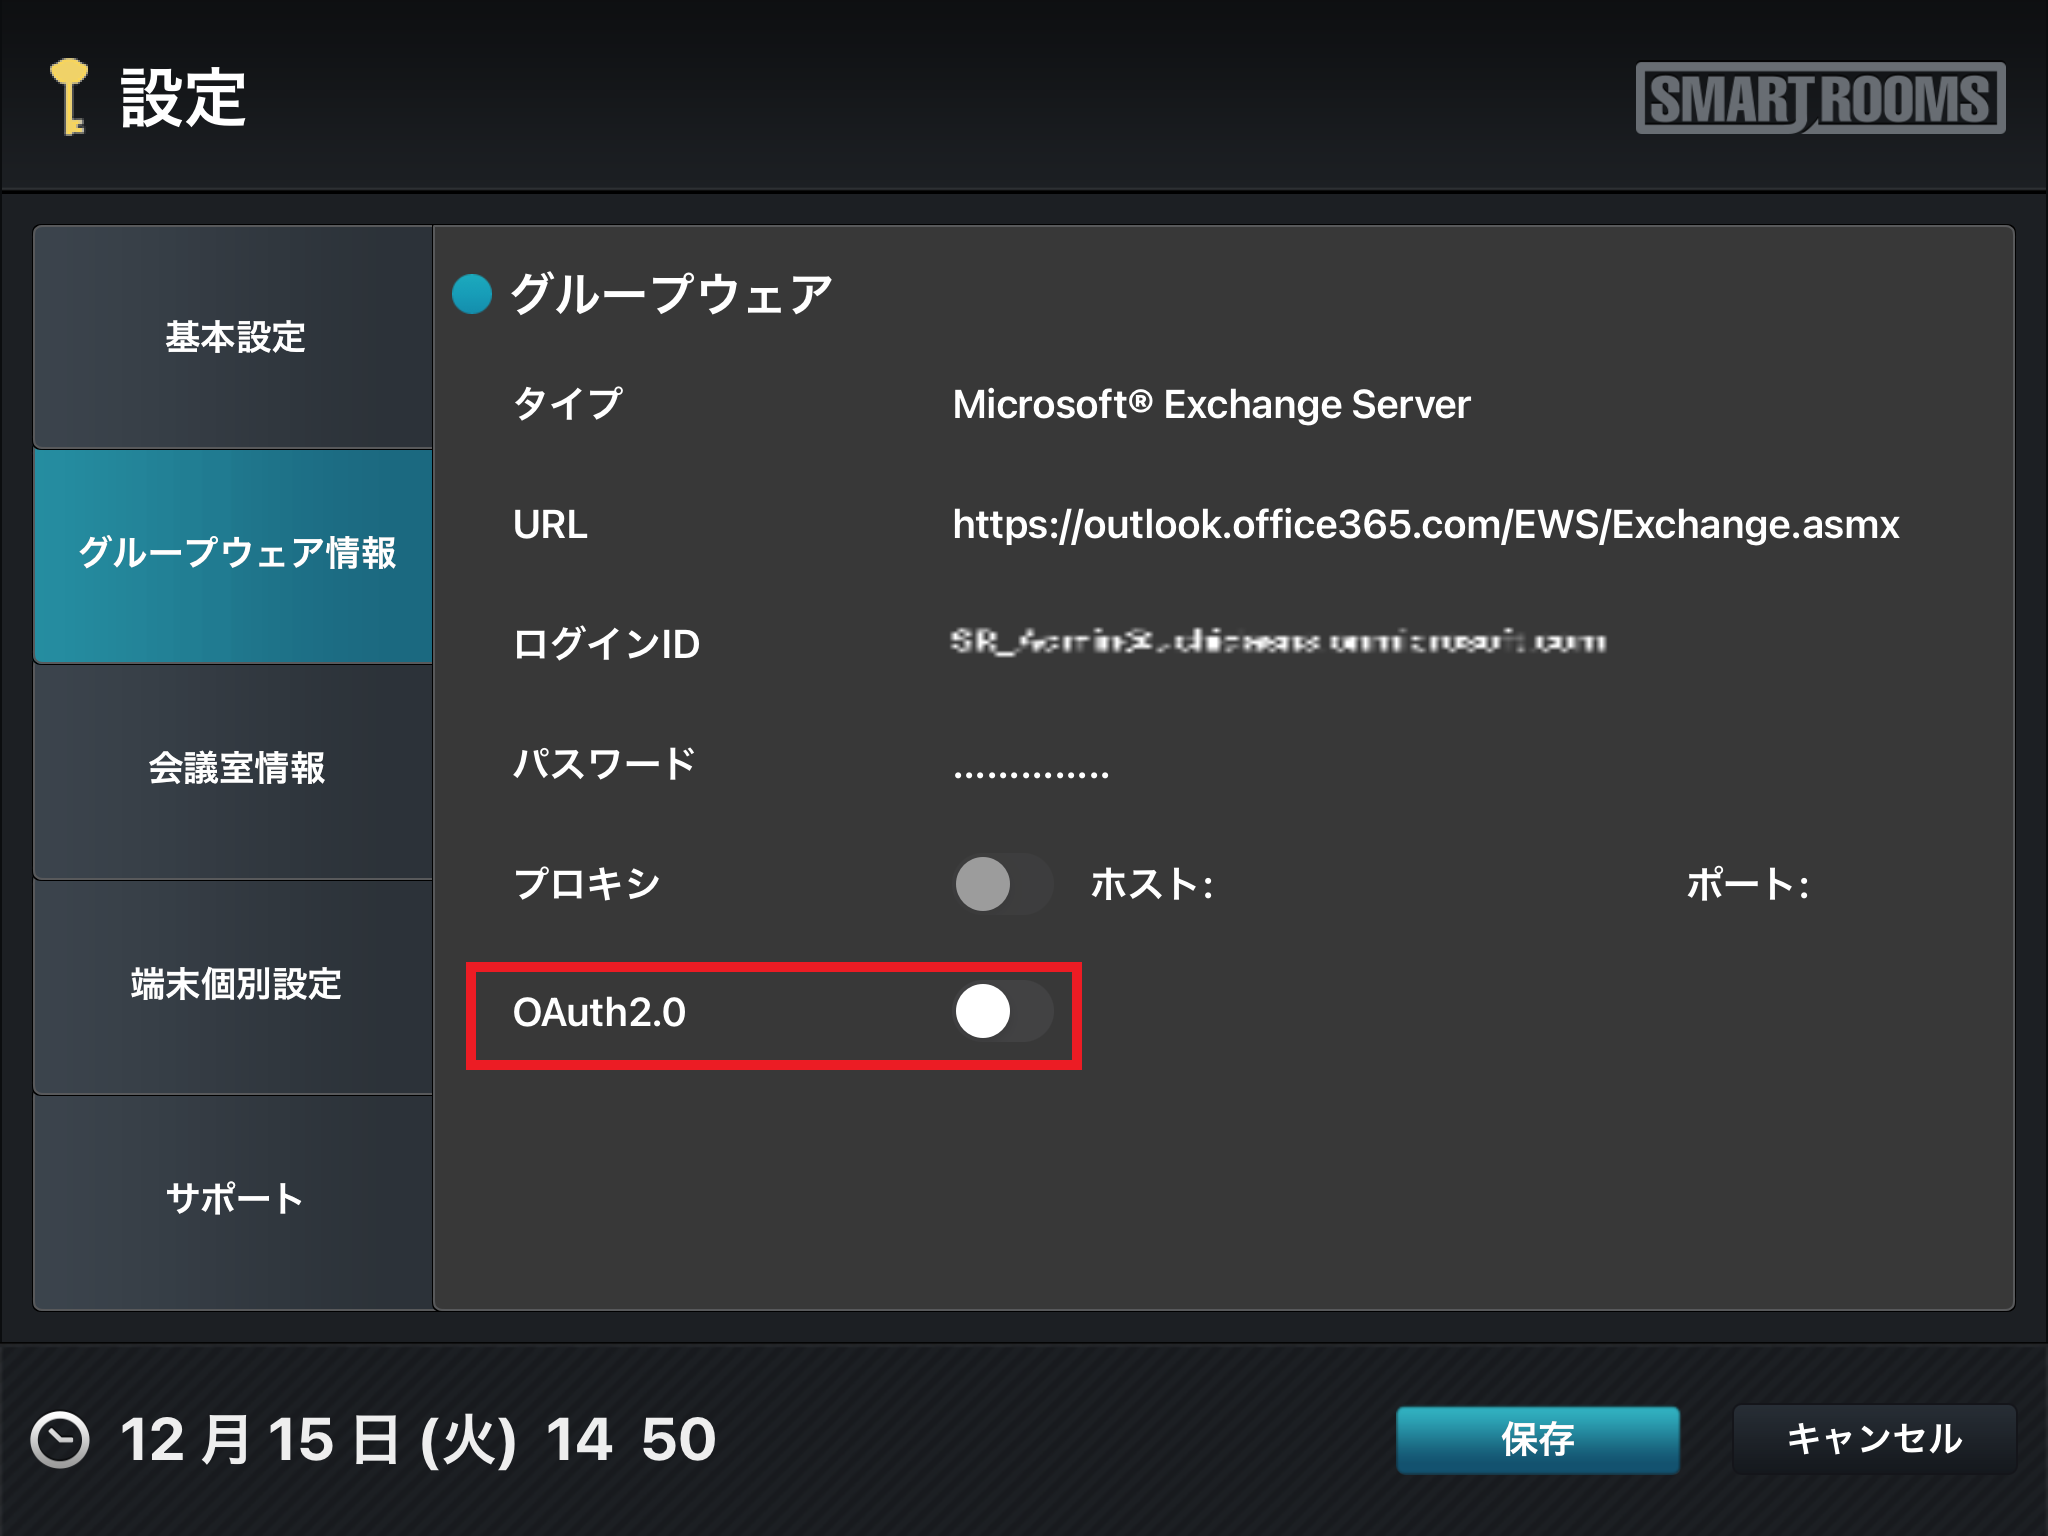Click the SMART ROOMS logo
This screenshot has width=2048, height=1536.
click(1819, 98)
